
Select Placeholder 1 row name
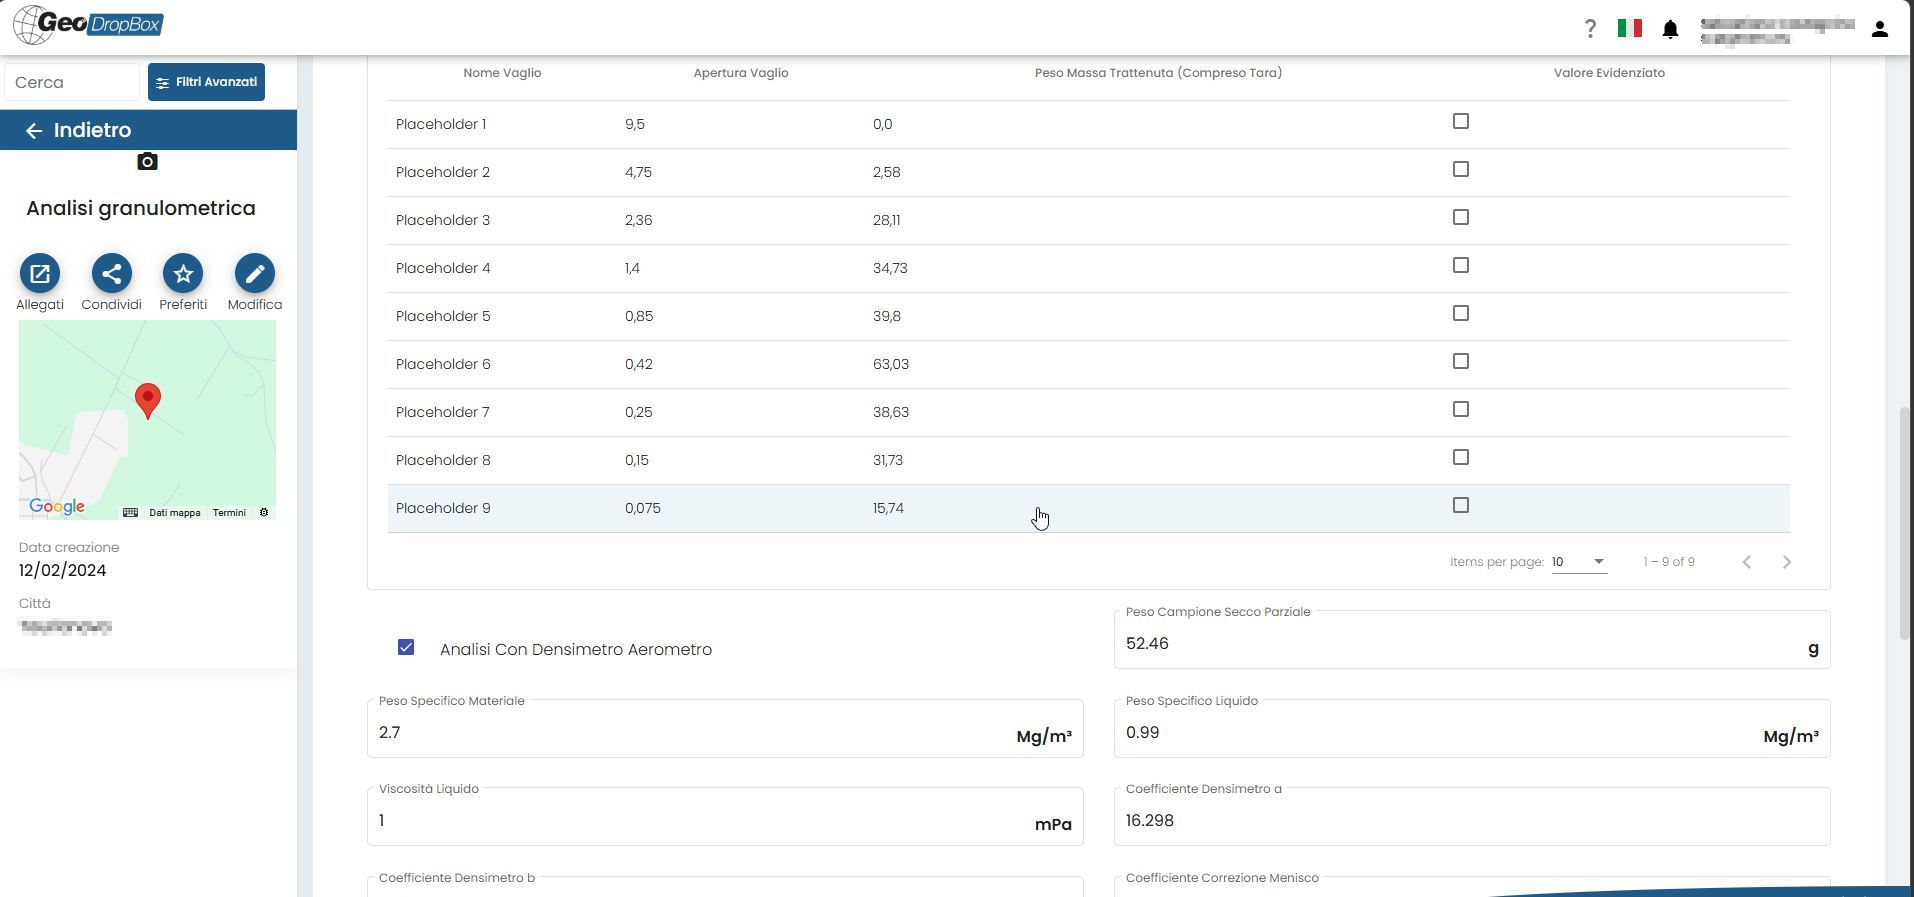click(441, 124)
